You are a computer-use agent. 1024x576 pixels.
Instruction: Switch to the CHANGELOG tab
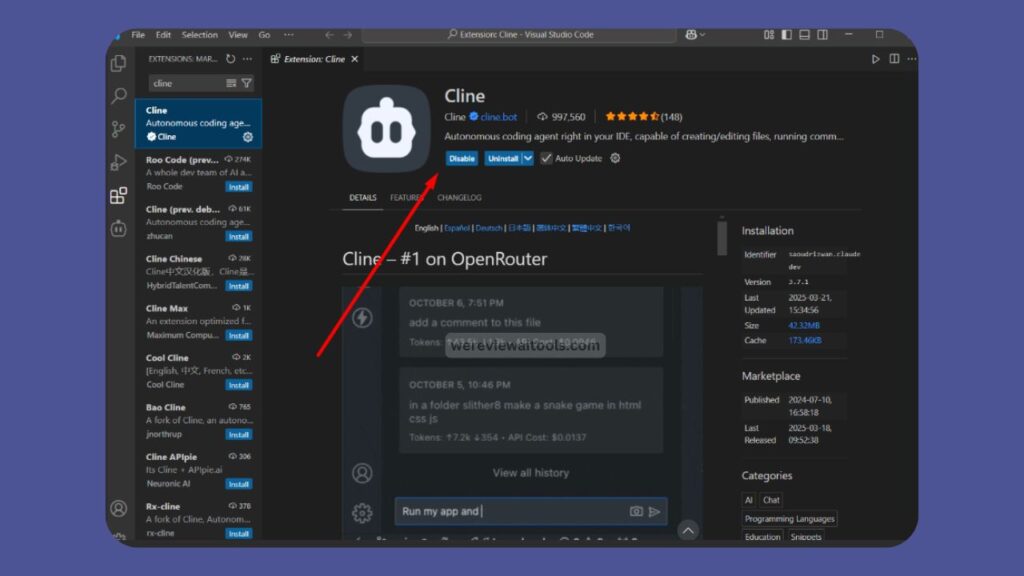[x=459, y=197]
